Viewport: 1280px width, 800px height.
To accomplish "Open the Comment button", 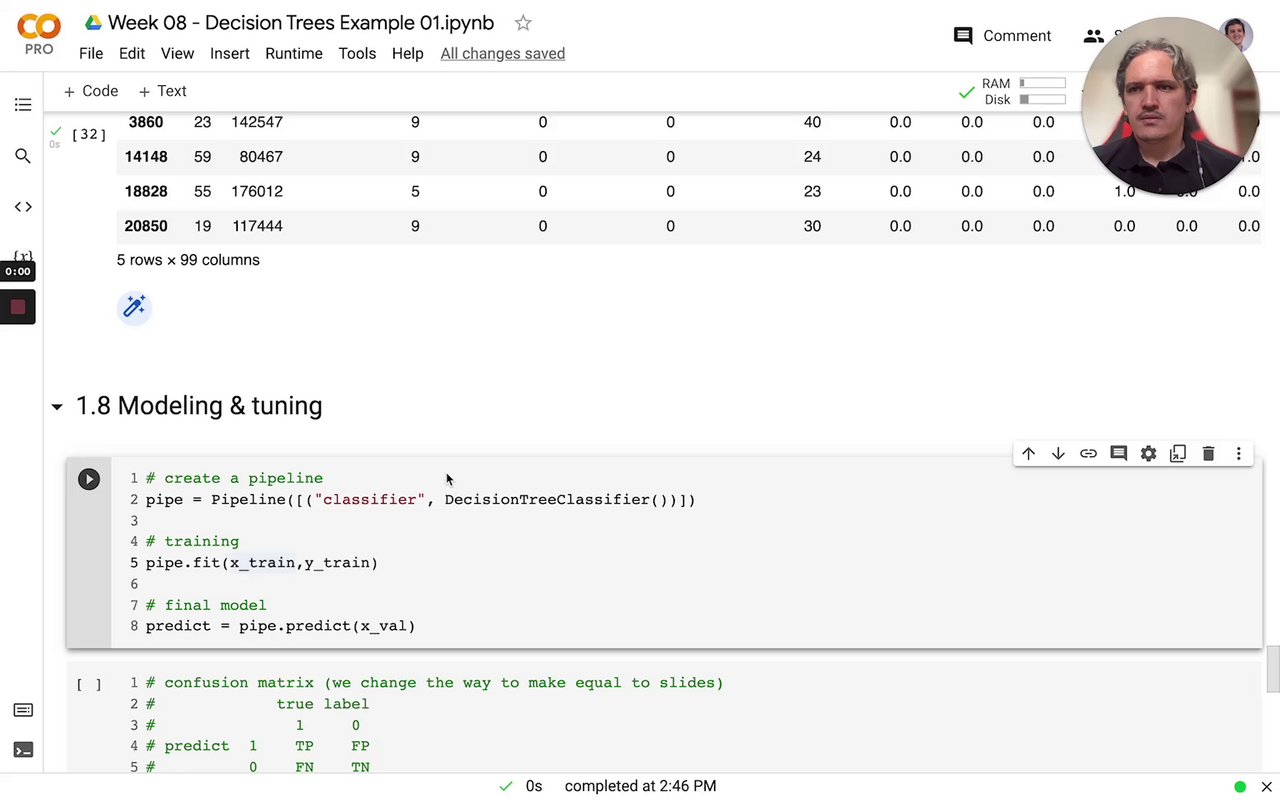I will [1002, 36].
